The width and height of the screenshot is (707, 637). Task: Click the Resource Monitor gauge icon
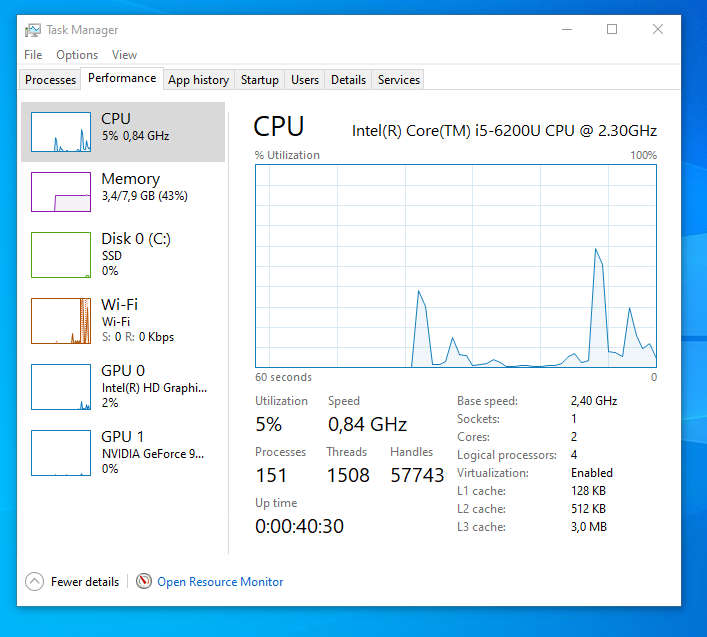tap(144, 581)
